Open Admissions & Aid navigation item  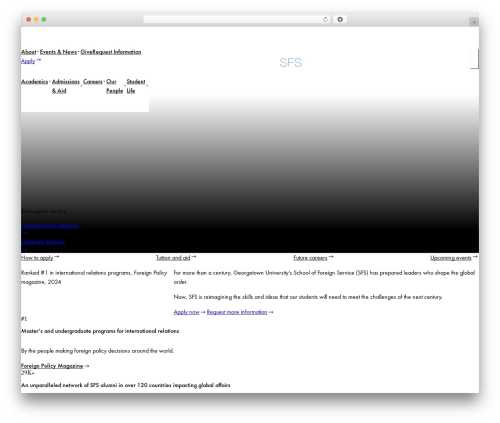pos(66,86)
